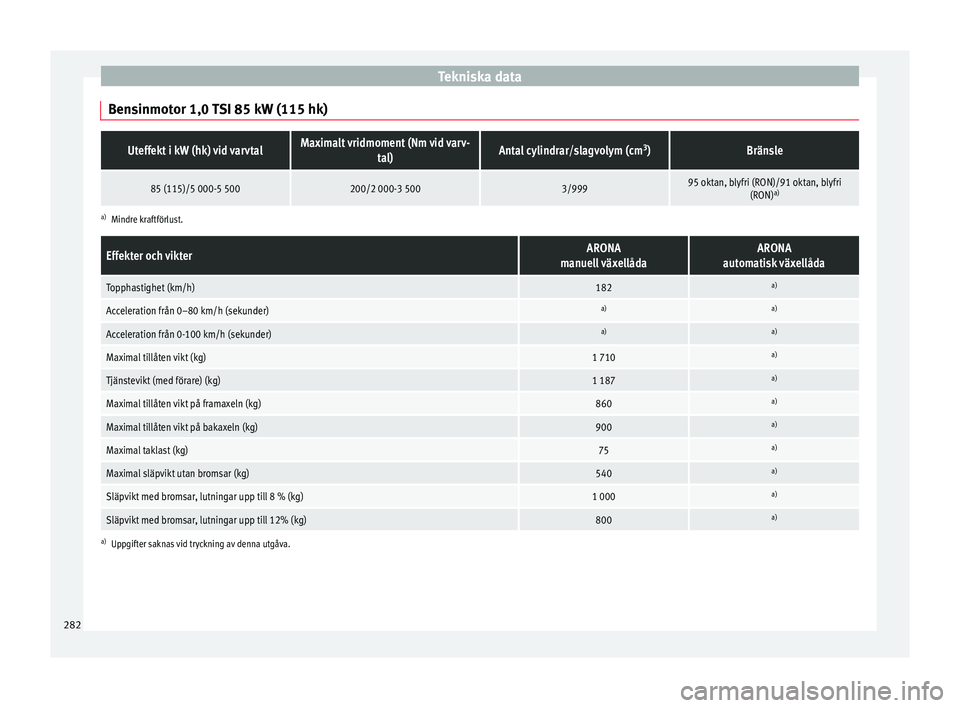Select the max weight value '1 710'
960x708 pixels.
click(x=604, y=357)
